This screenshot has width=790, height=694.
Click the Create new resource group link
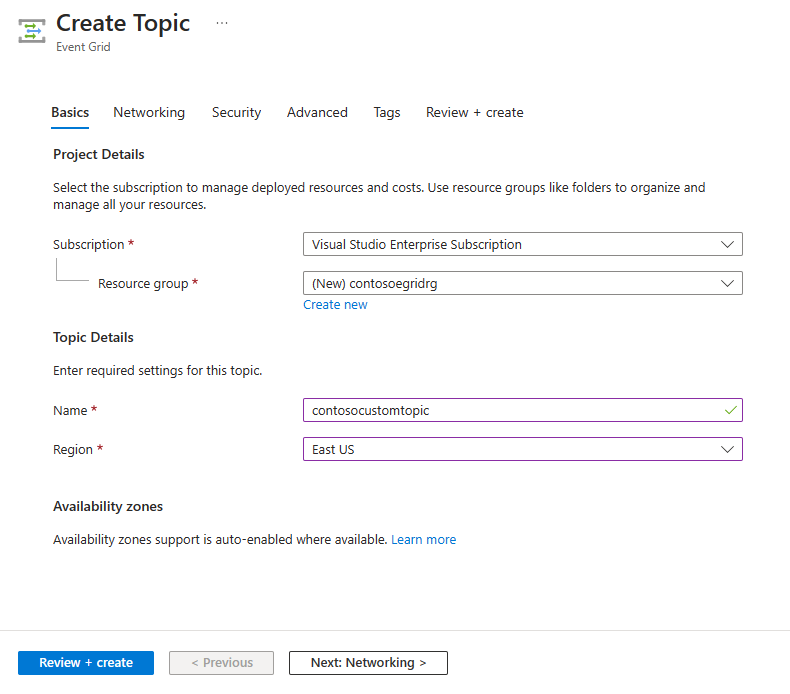(335, 304)
